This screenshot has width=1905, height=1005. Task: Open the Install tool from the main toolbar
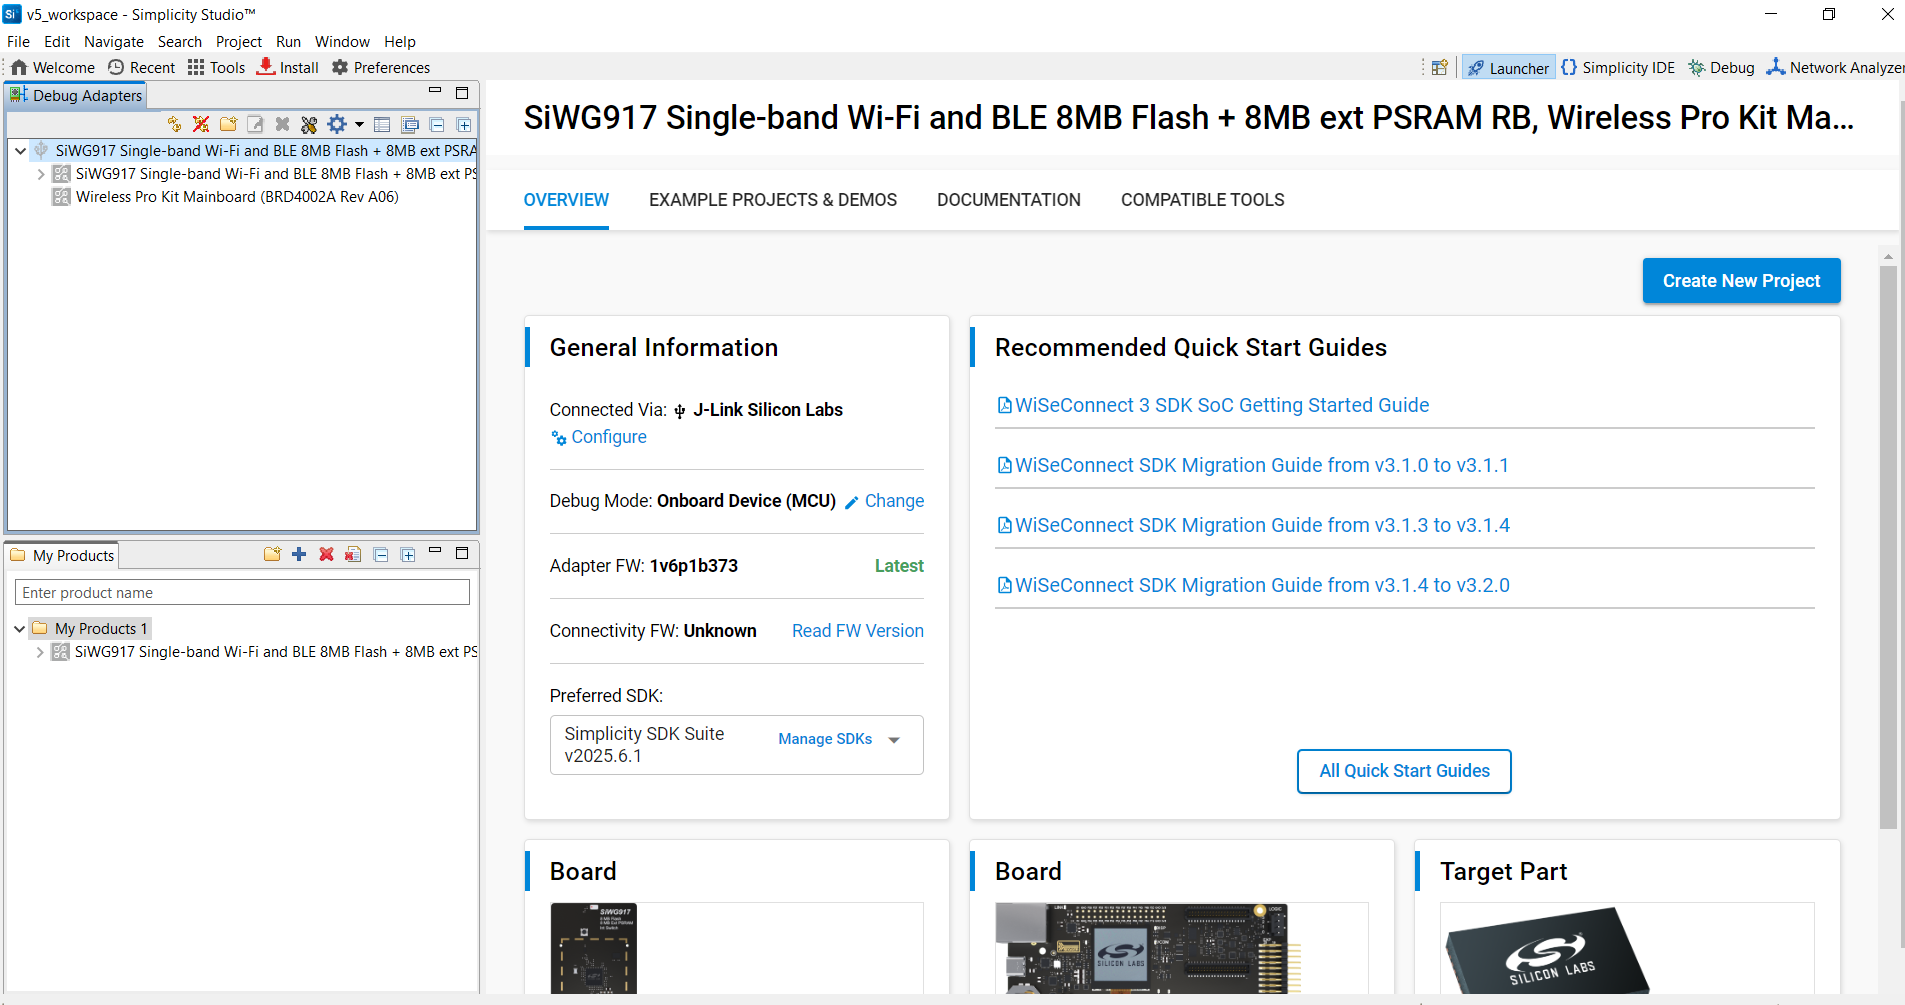pyautogui.click(x=287, y=67)
